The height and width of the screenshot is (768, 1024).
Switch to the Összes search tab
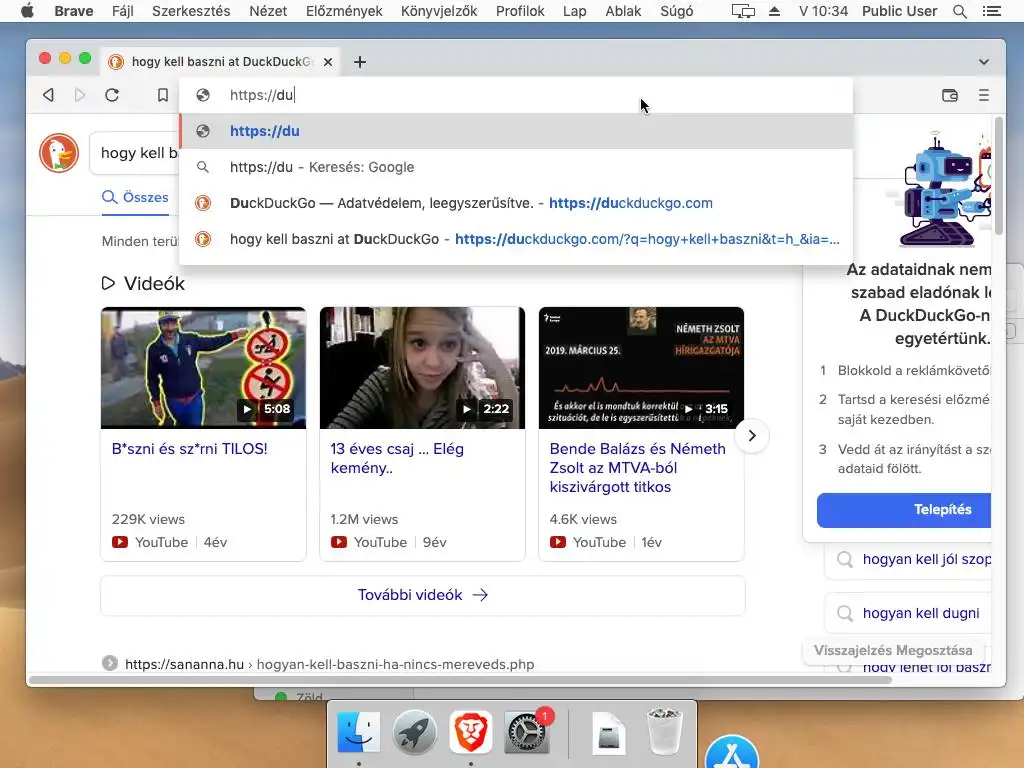tap(135, 197)
